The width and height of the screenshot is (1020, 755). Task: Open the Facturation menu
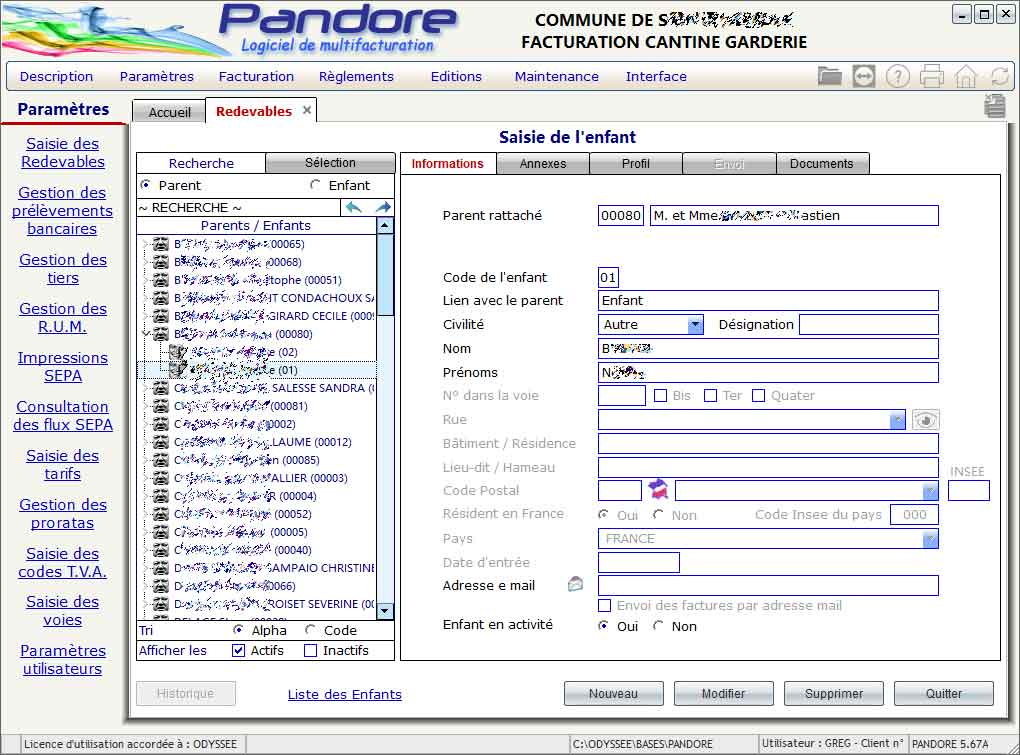(x=256, y=76)
